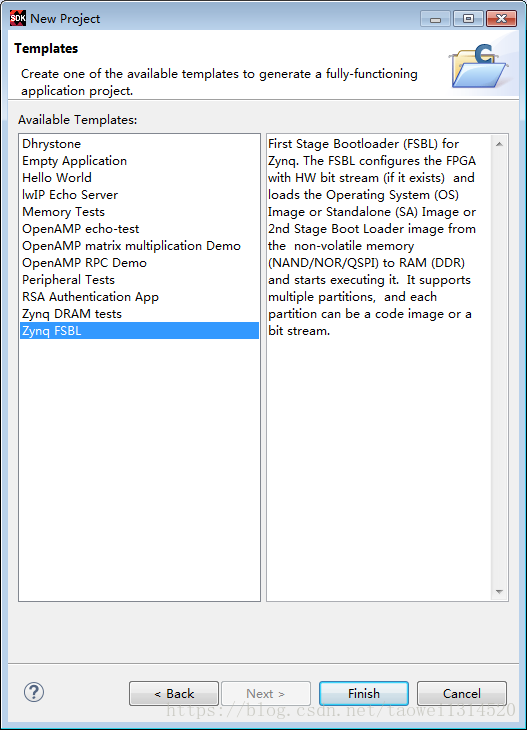Minimize the New Project window
527x730 pixels.
point(435,19)
